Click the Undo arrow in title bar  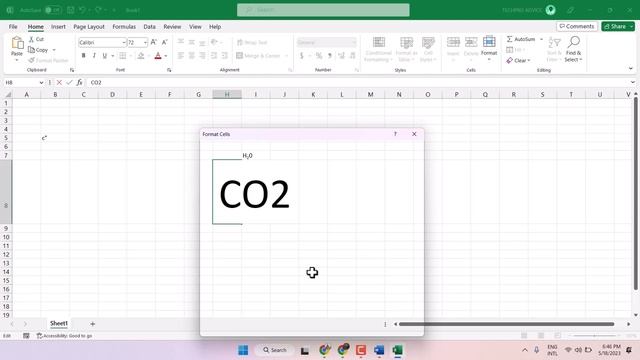pos(83,10)
